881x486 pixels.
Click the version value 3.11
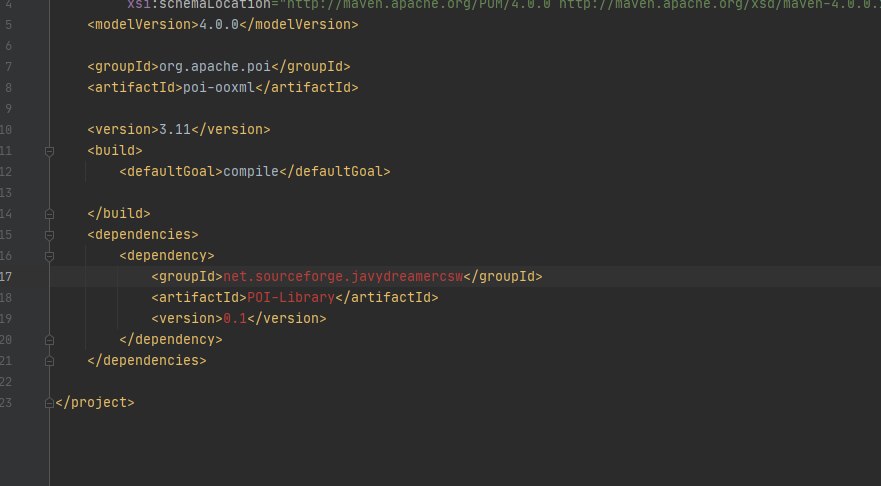(x=175, y=129)
